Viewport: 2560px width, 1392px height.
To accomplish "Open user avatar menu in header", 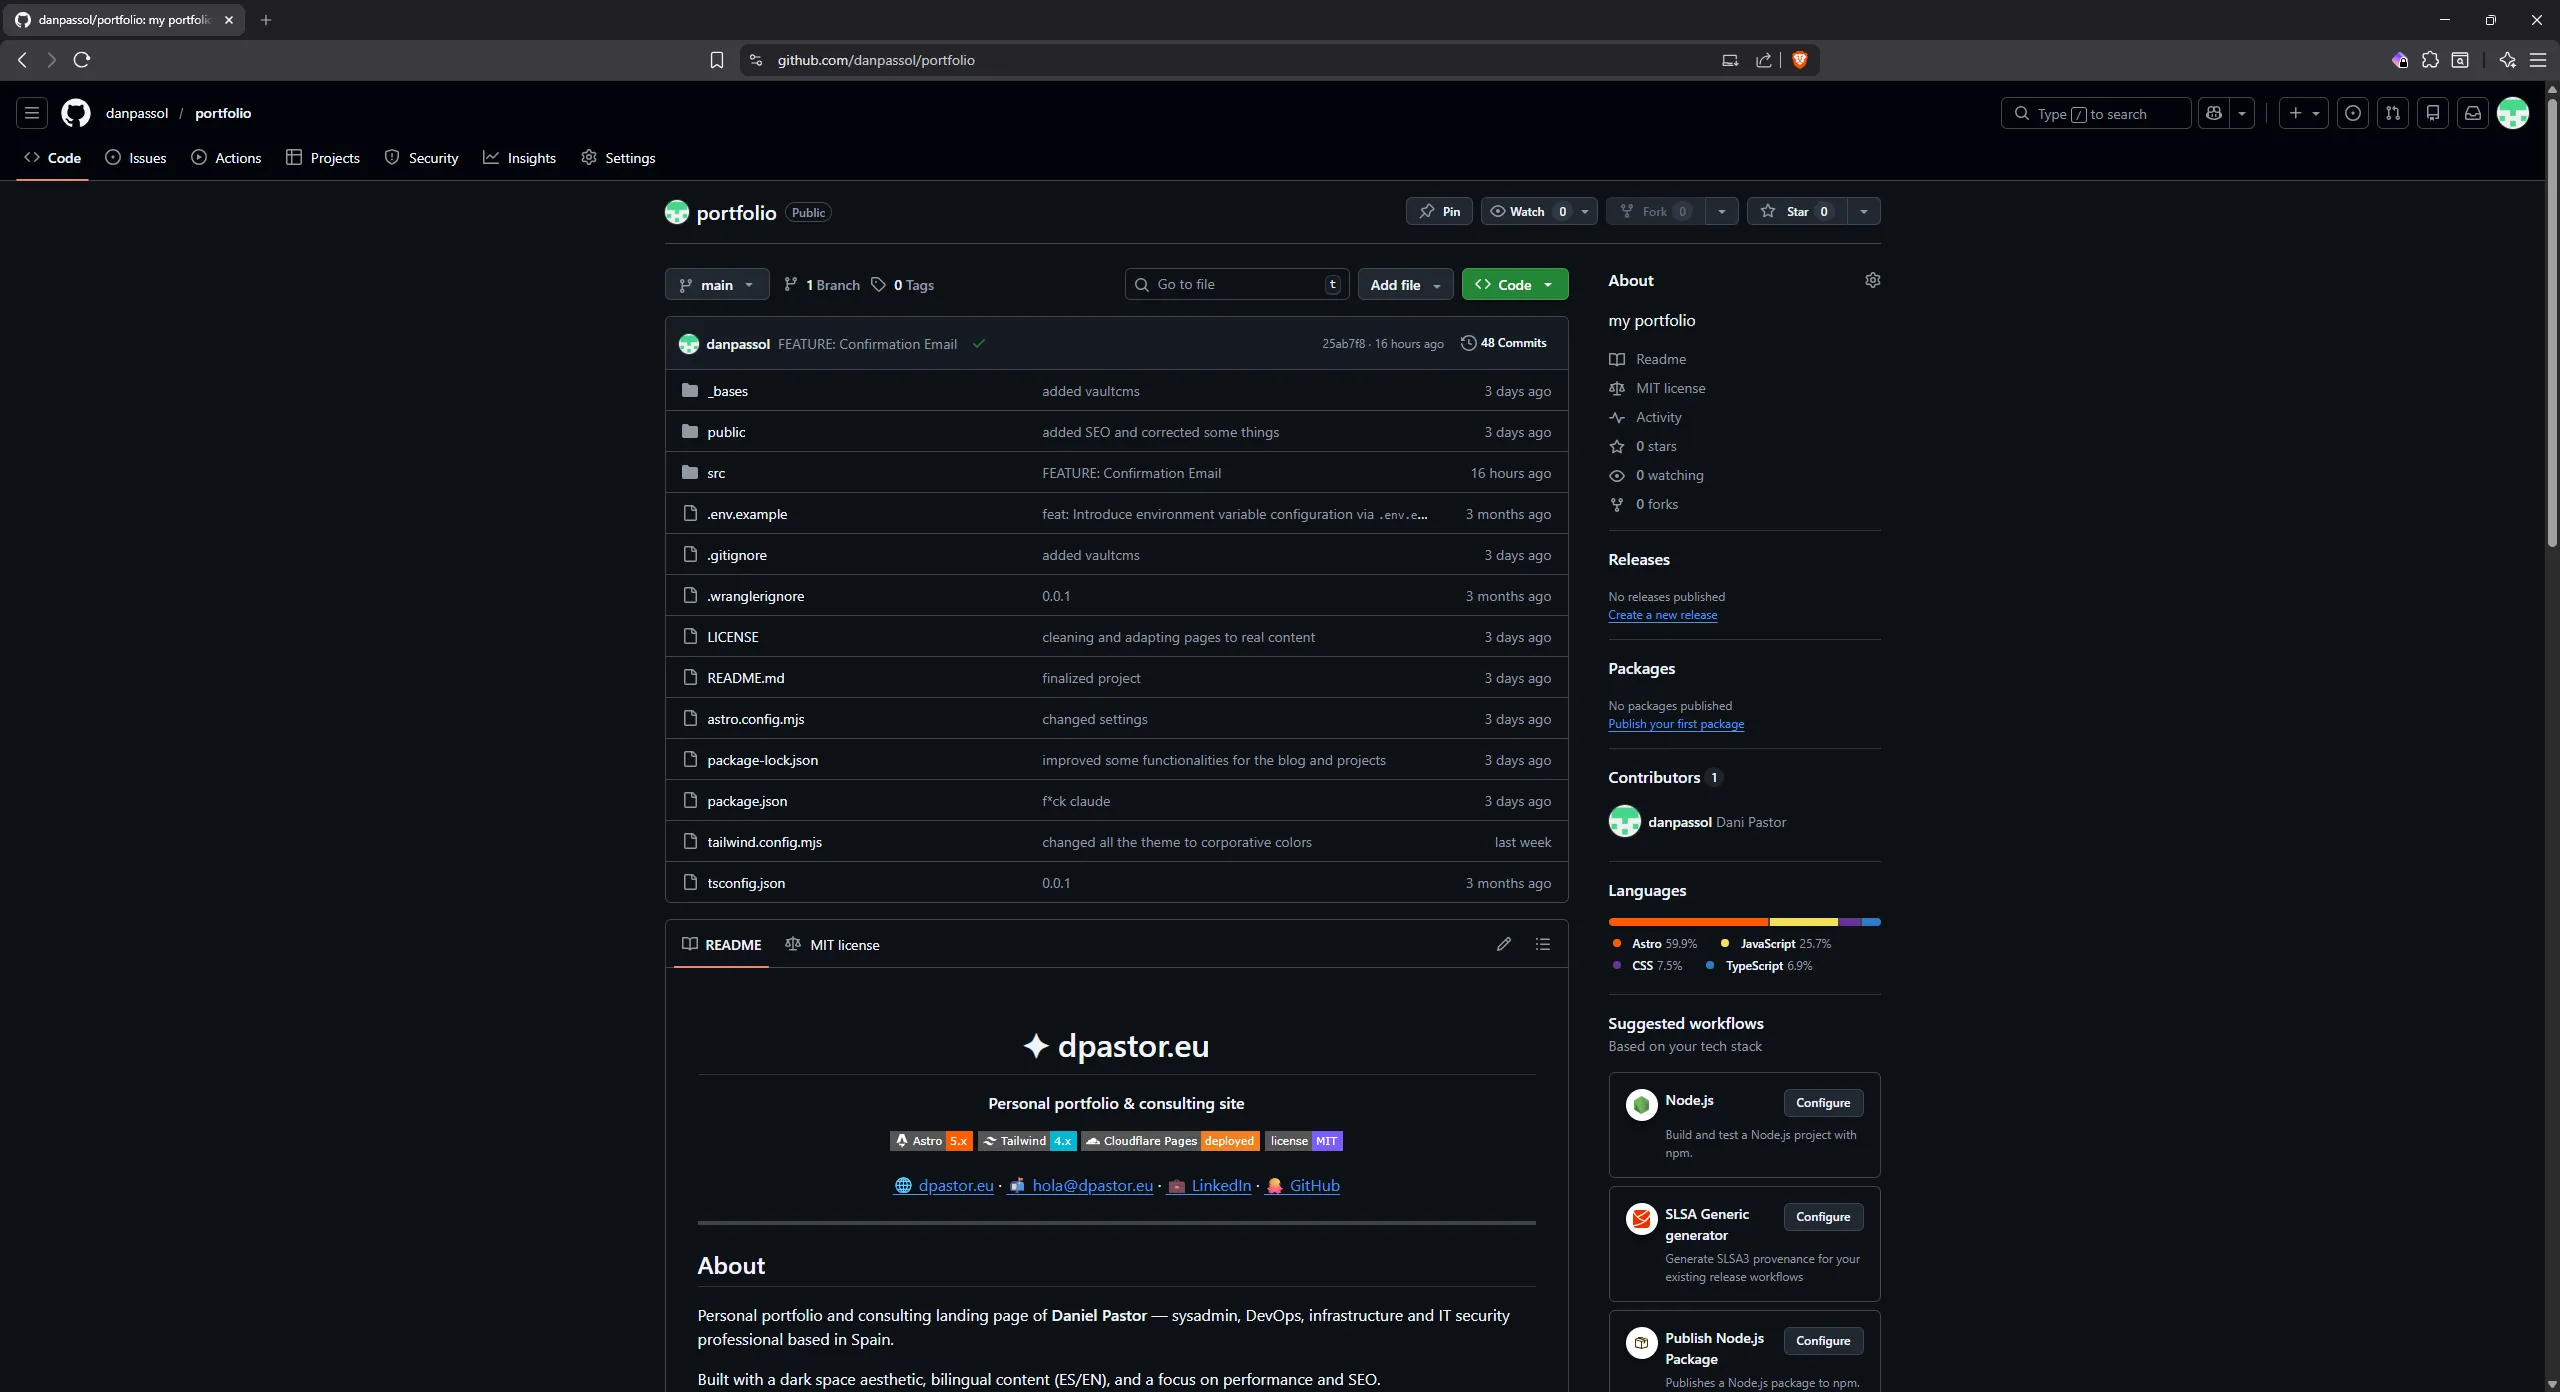I will (x=2513, y=113).
